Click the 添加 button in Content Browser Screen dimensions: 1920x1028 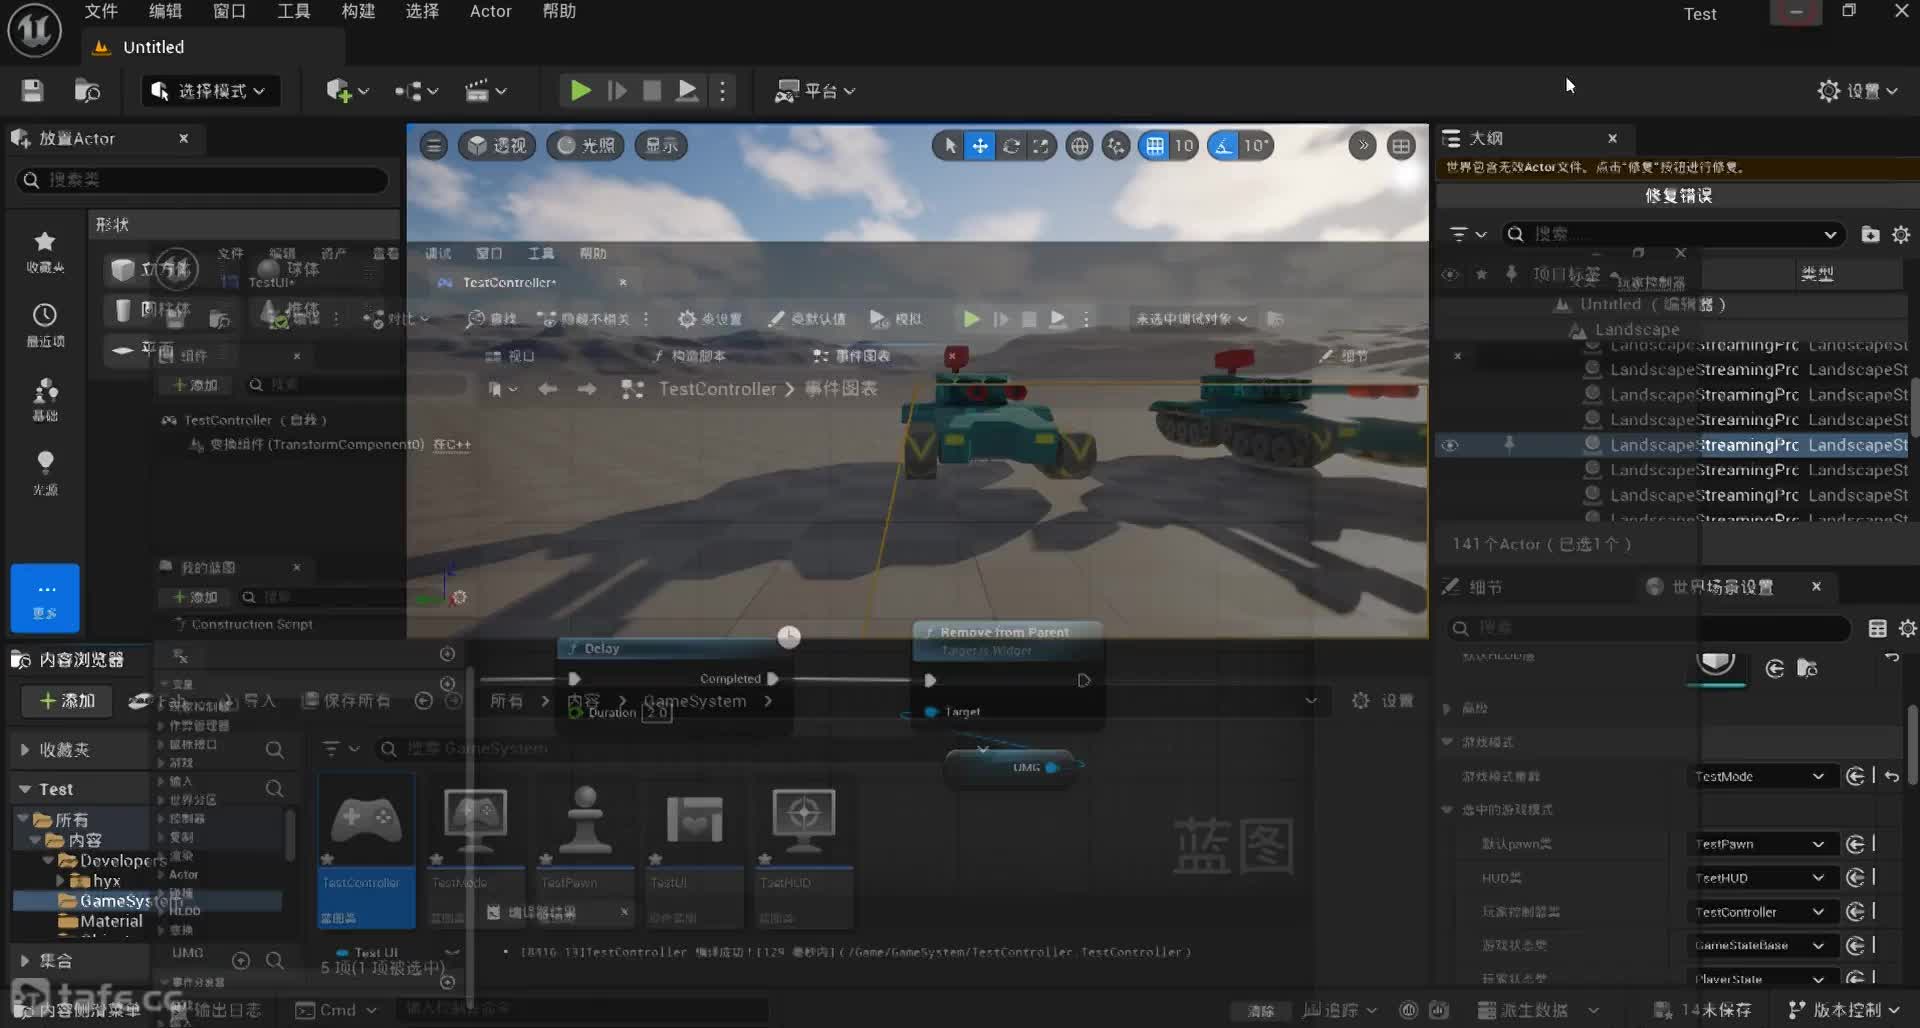tap(66, 701)
